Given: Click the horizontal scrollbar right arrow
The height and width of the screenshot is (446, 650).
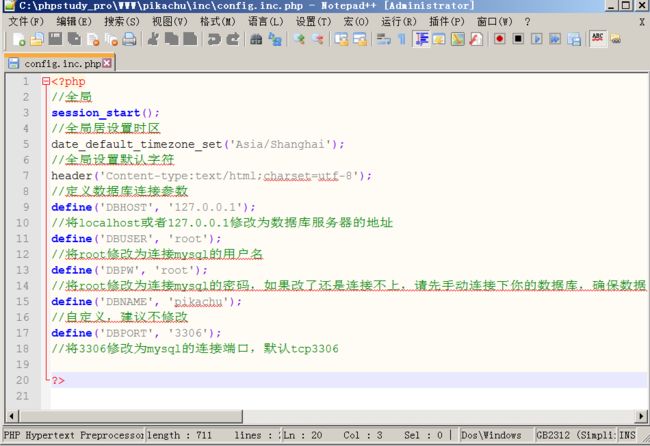Looking at the screenshot, I should pos(641,416).
